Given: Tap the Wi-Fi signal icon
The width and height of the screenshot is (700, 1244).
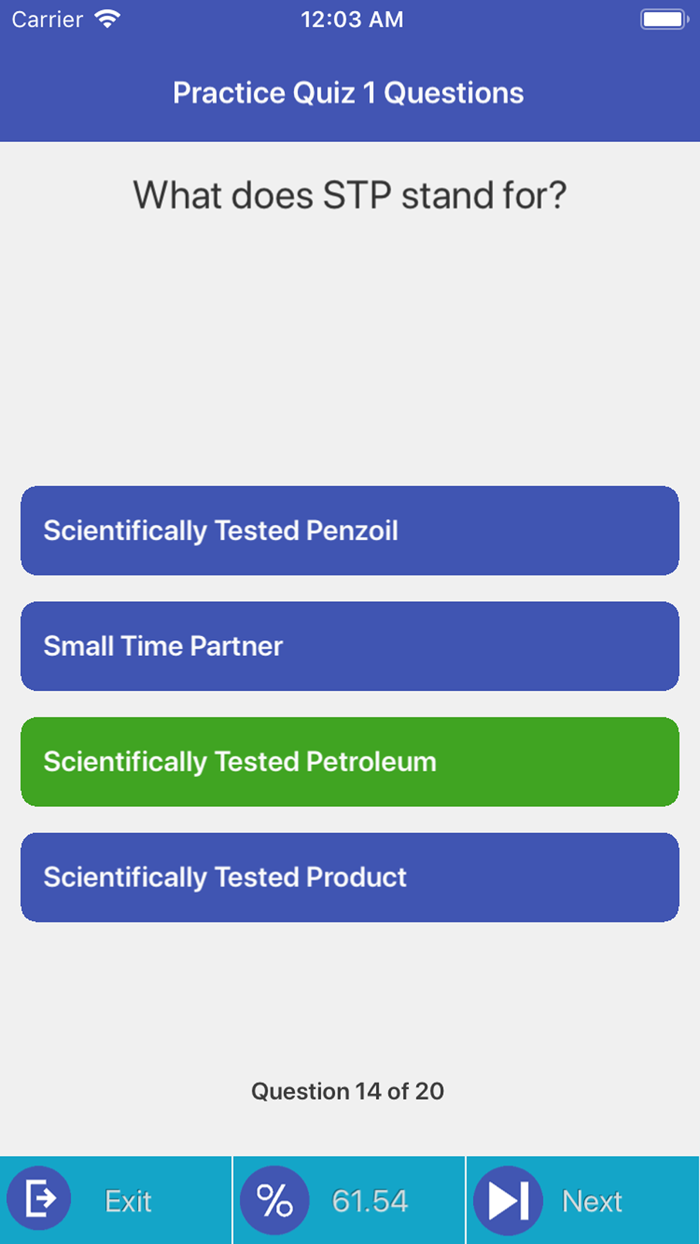Looking at the screenshot, I should click(106, 18).
